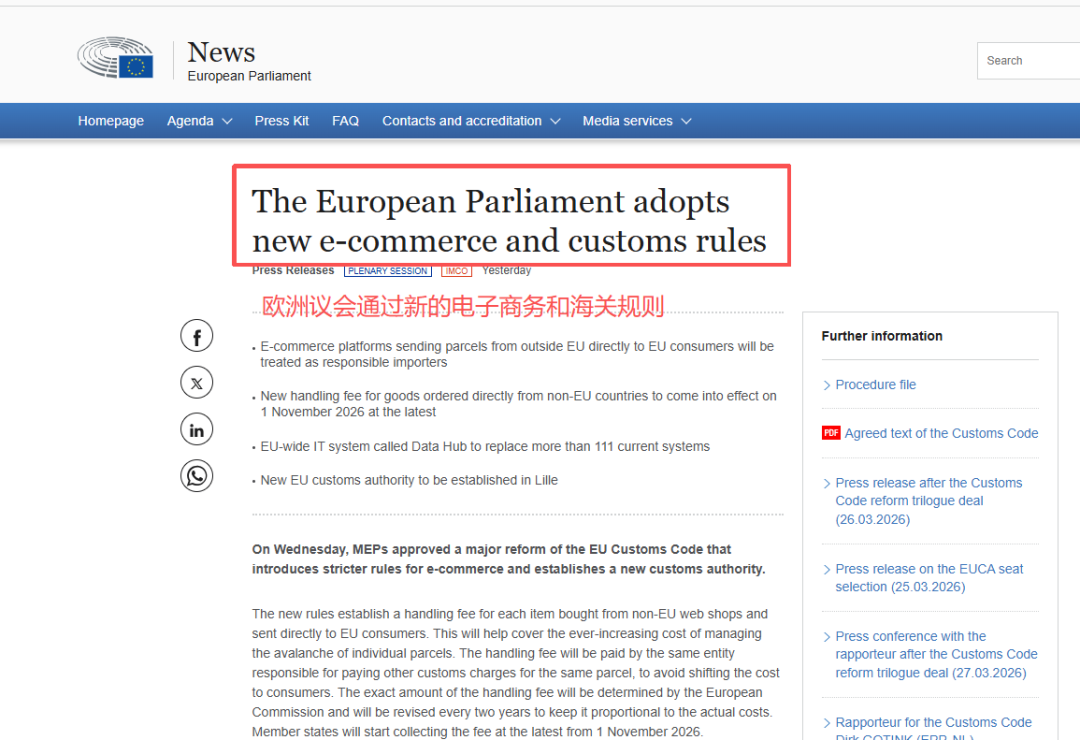Viewport: 1080px width, 740px height.
Task: Click the Yesterday publication date
Action: tap(506, 270)
